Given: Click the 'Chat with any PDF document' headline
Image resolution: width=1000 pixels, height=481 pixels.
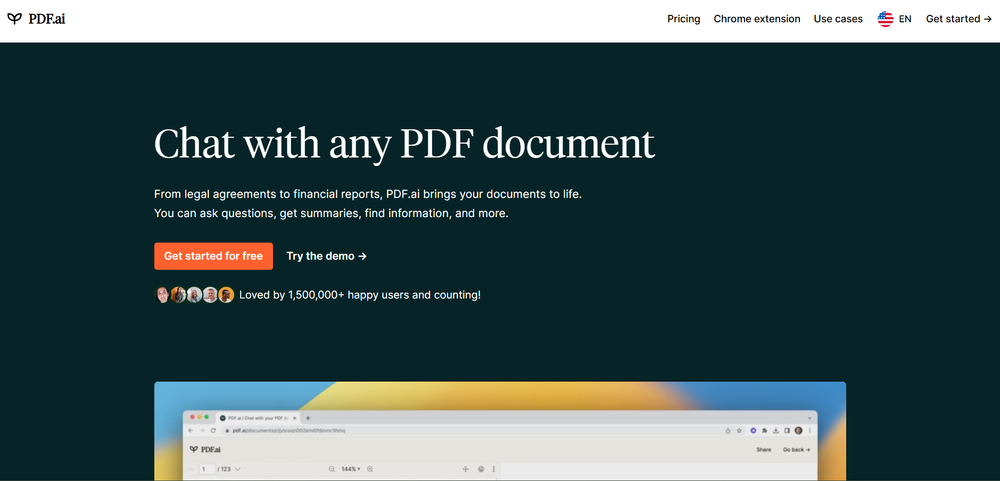Looking at the screenshot, I should pos(404,144).
